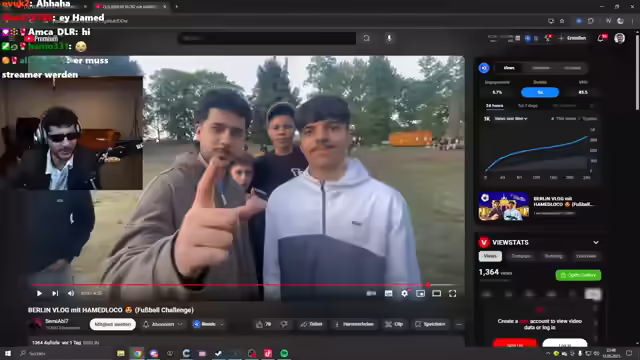Open Chrome from the taskbar
This screenshot has height=360, width=640.
point(138,353)
